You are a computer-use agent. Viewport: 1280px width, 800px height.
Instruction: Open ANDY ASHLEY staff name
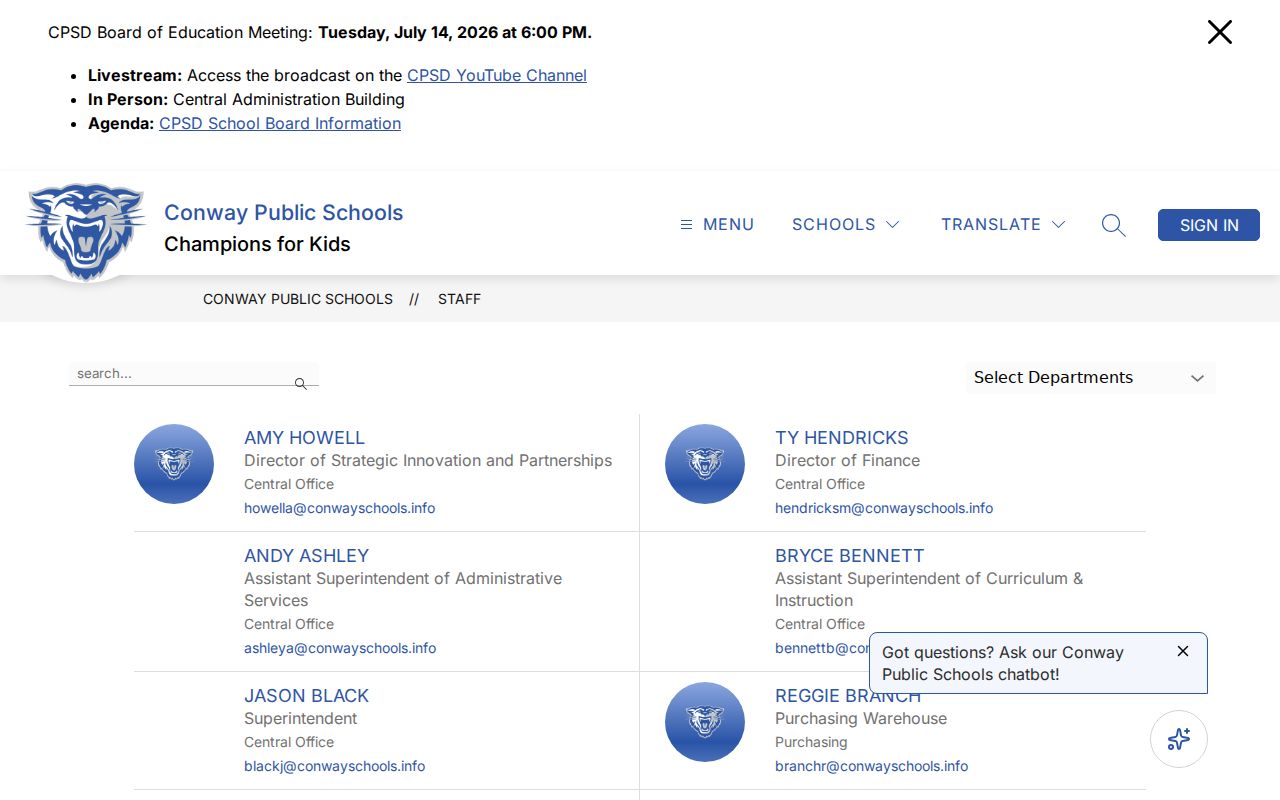click(306, 556)
